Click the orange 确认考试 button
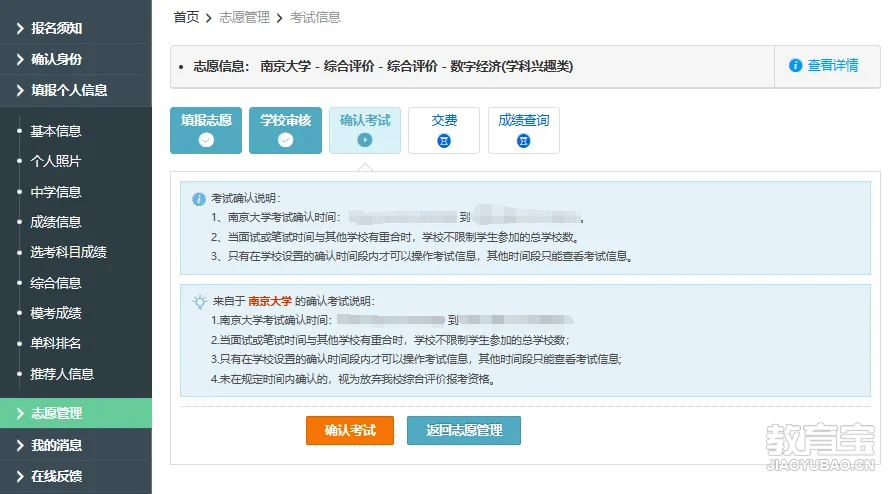Image resolution: width=896 pixels, height=494 pixels. (350, 431)
